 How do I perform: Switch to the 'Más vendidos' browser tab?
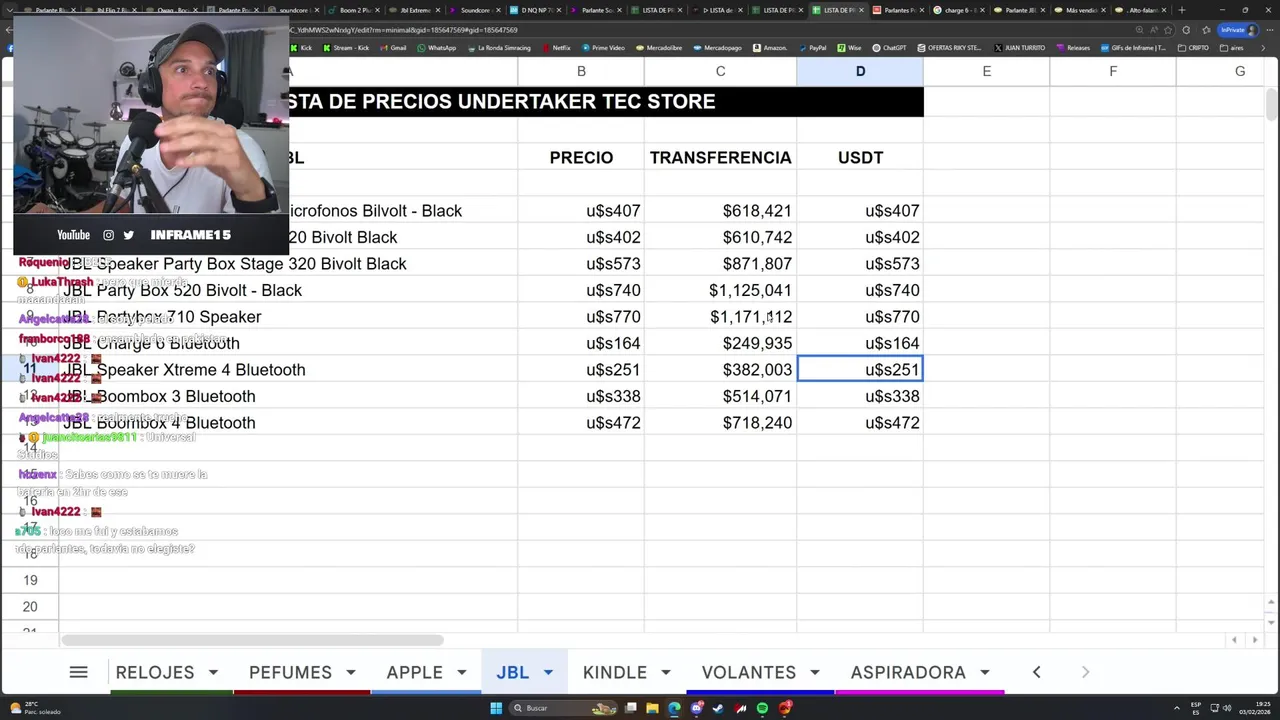point(1079,10)
